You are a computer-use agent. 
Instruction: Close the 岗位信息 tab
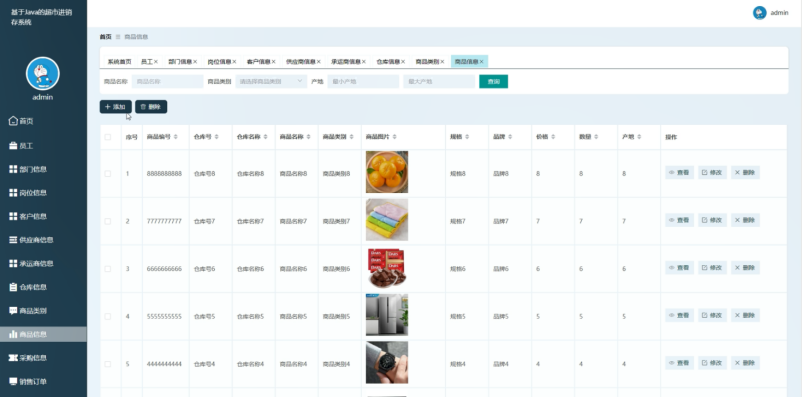click(234, 61)
